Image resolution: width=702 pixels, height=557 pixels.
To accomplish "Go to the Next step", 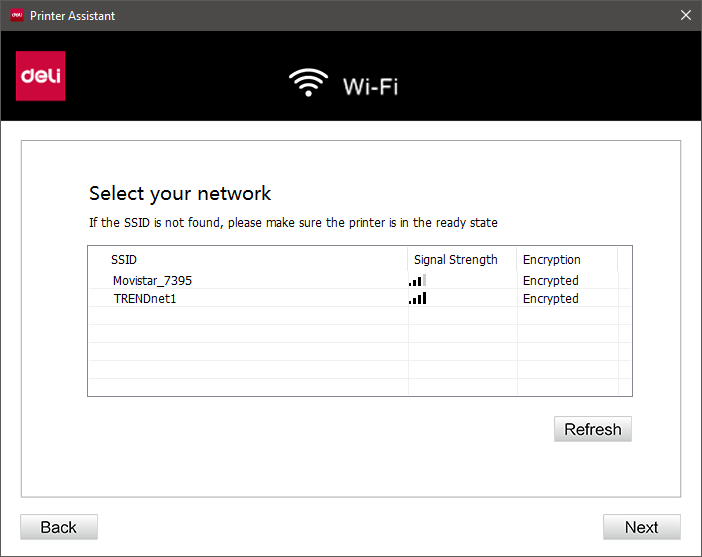I will 641,527.
